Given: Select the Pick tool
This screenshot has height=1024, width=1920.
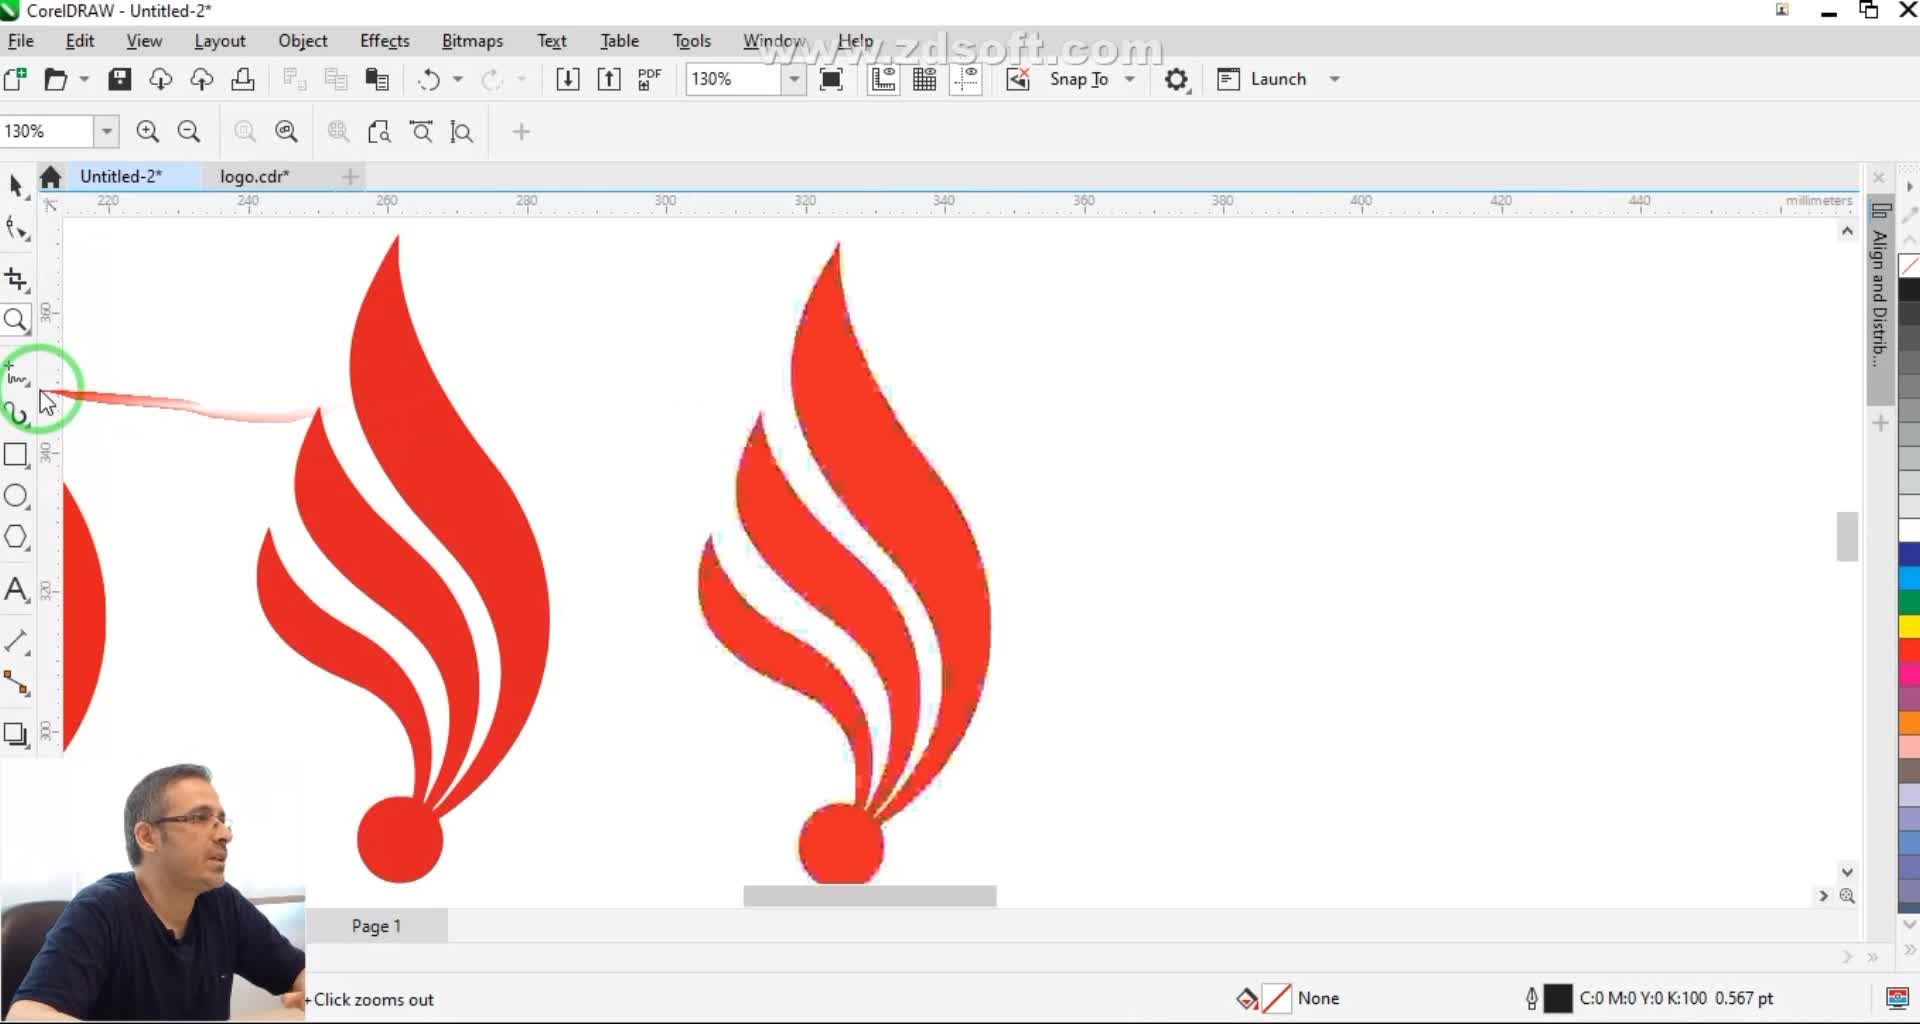Looking at the screenshot, I should (x=16, y=186).
